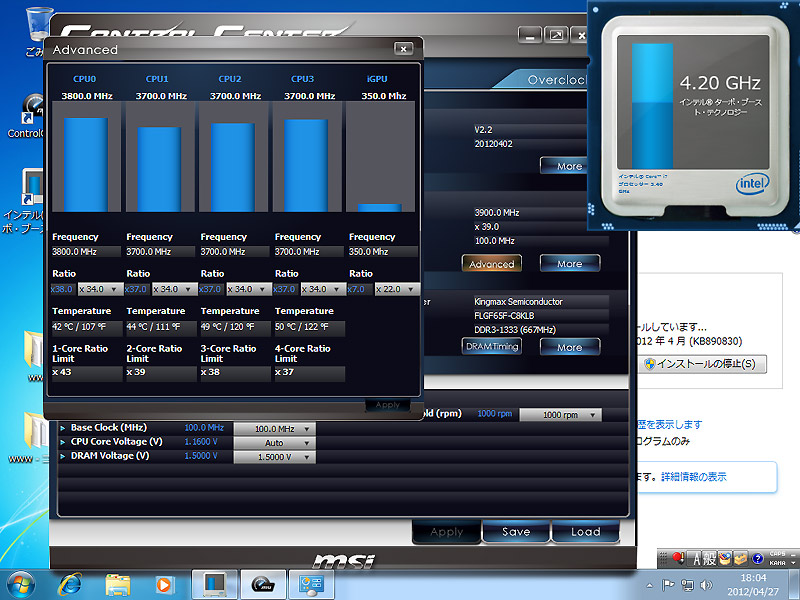Open the IME pad icon

(x=725, y=559)
